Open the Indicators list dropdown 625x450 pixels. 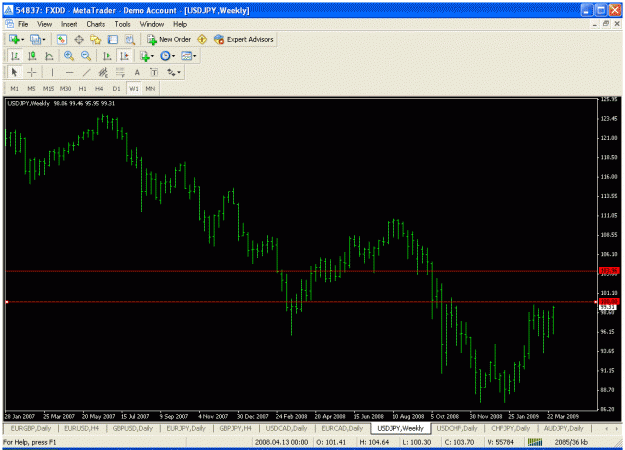(x=146, y=56)
